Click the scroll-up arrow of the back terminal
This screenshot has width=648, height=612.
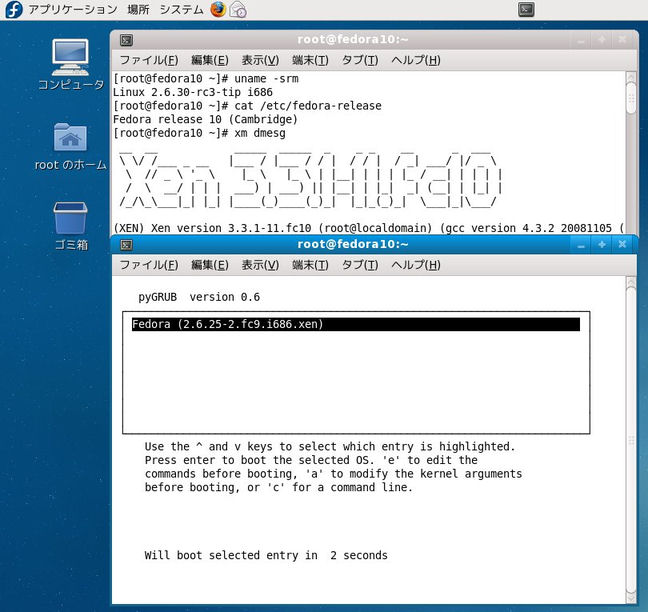click(631, 77)
